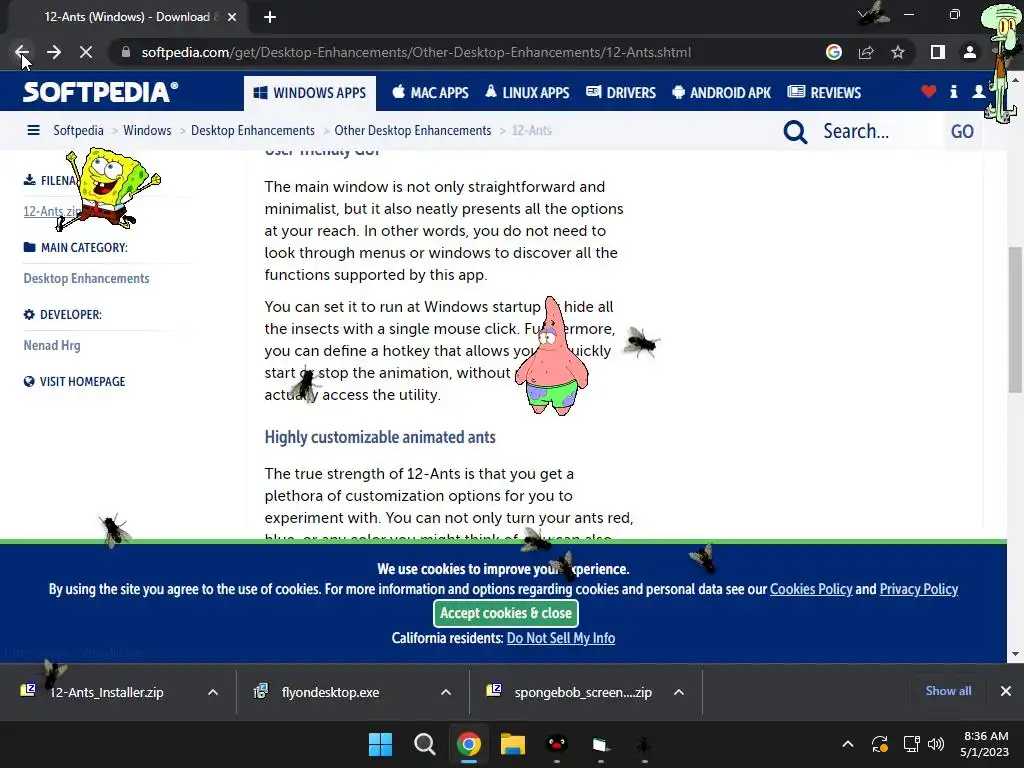Open the Privacy Policy link
This screenshot has width=1024, height=768.
click(x=919, y=589)
